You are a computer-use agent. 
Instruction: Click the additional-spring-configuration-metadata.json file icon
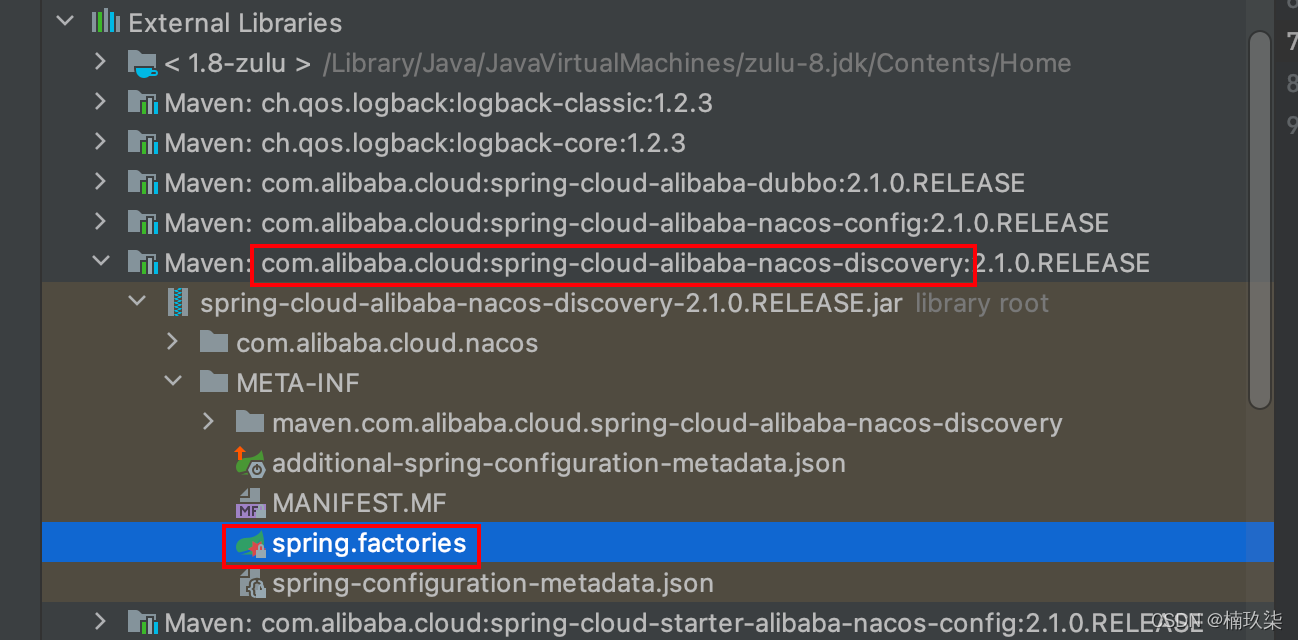point(249,463)
